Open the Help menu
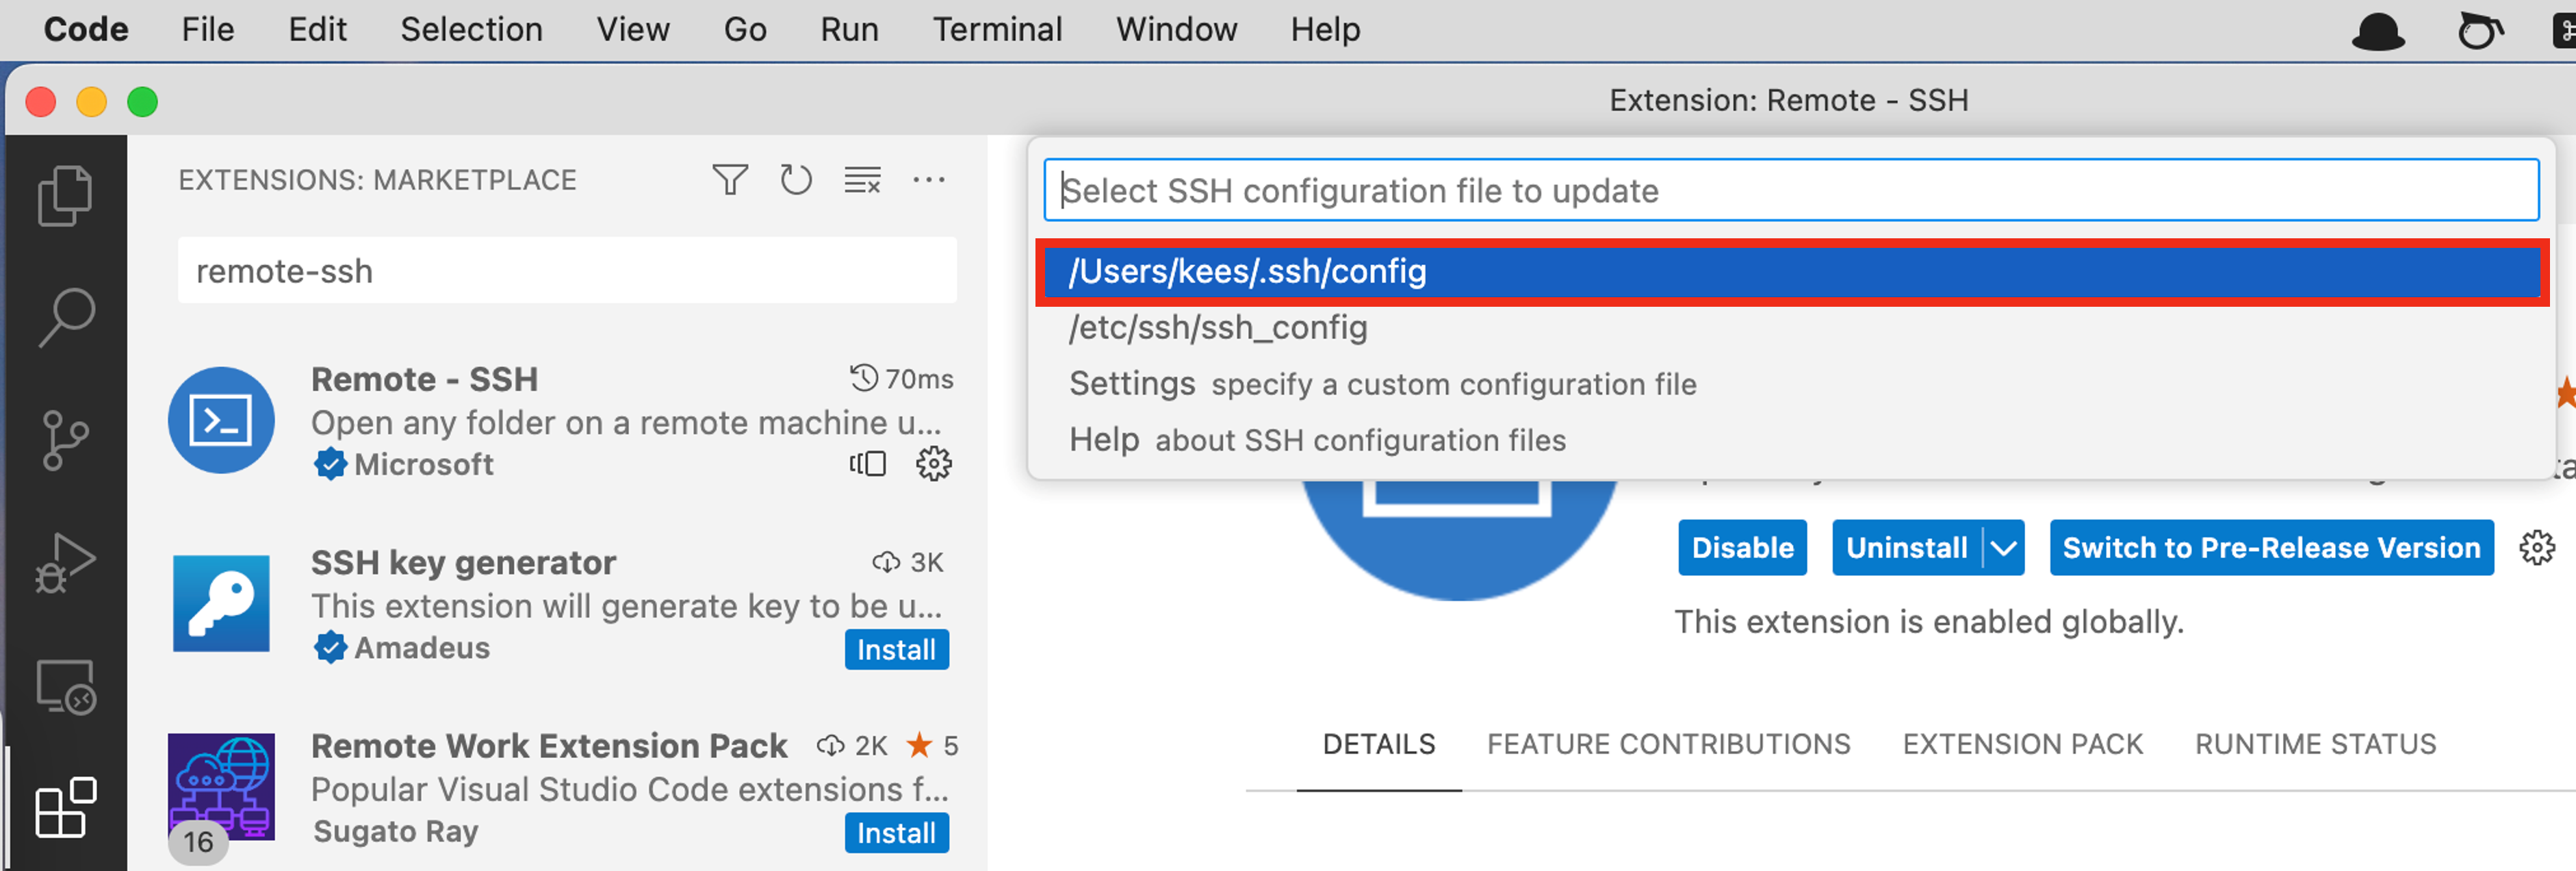 1326,30
